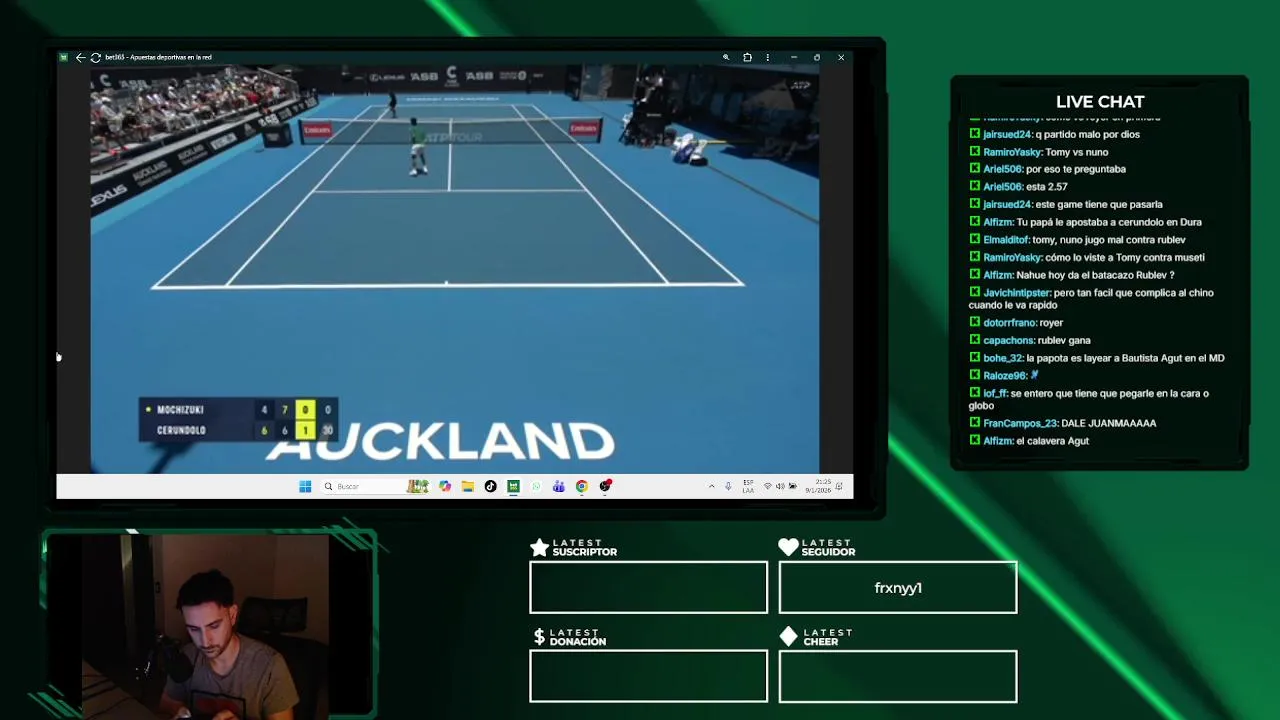Click lof_ff's chat message

pyautogui.click(x=1089, y=399)
